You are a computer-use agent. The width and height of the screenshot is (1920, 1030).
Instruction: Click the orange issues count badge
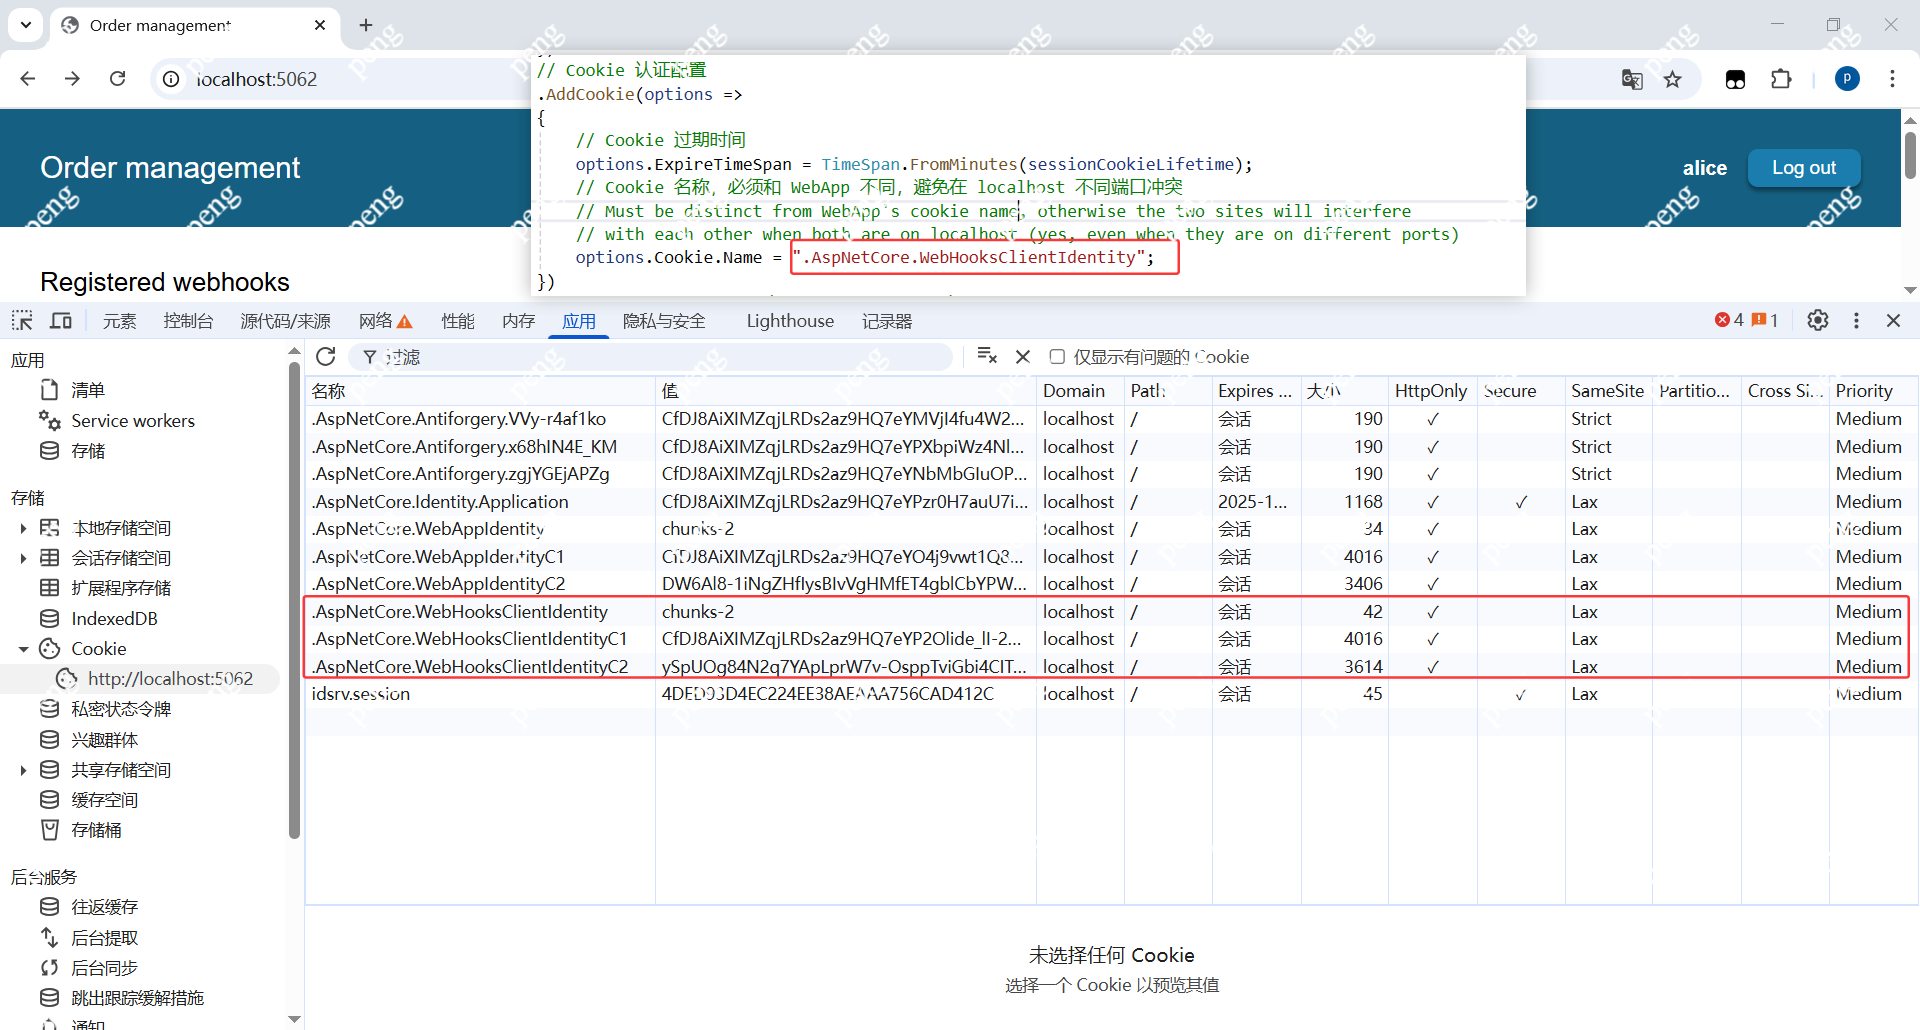[x=1765, y=320]
